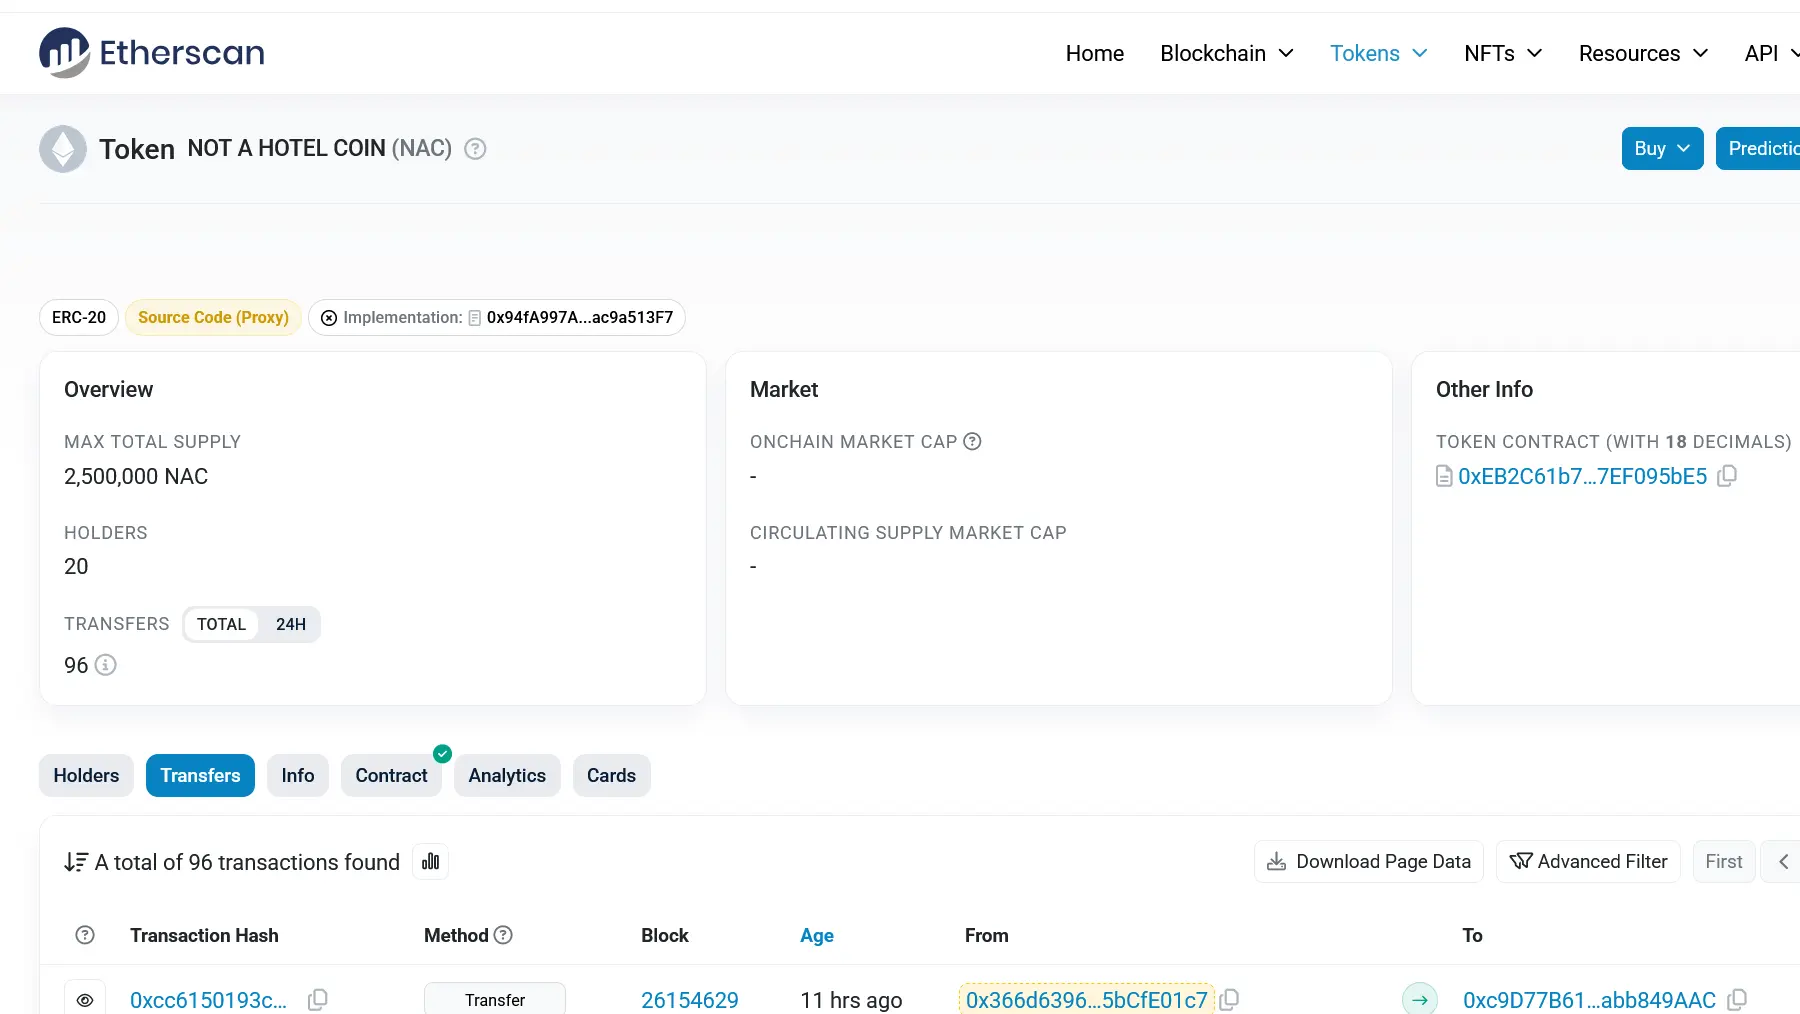Preview transaction with the eye icon
The height and width of the screenshot is (1014, 1800).
click(85, 999)
